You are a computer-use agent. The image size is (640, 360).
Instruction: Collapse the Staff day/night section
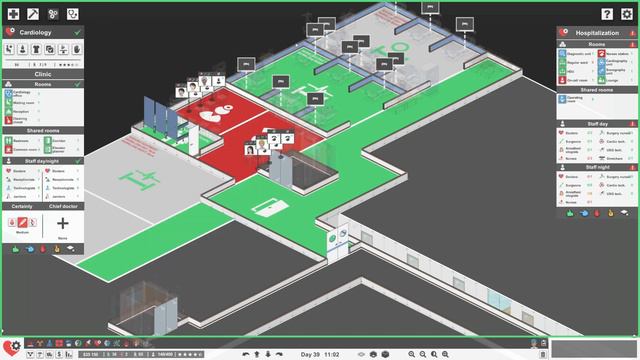[43, 161]
